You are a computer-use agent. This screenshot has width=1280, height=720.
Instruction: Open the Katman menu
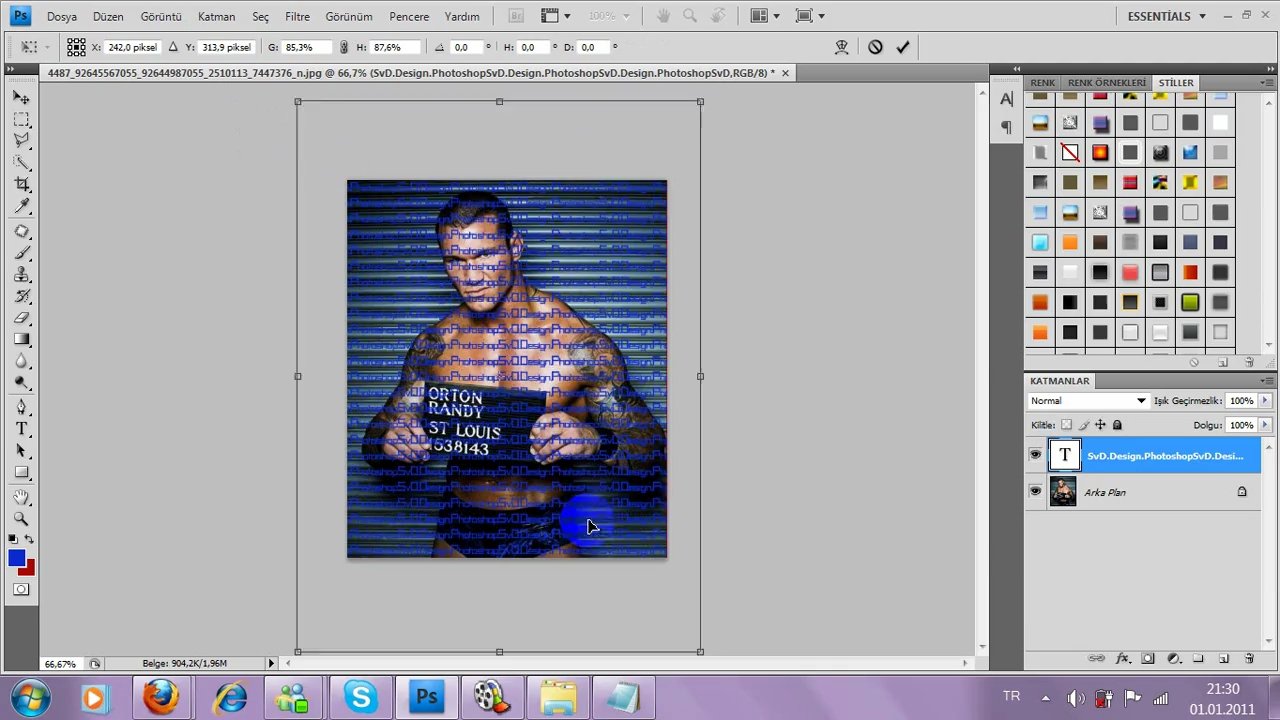[x=216, y=16]
